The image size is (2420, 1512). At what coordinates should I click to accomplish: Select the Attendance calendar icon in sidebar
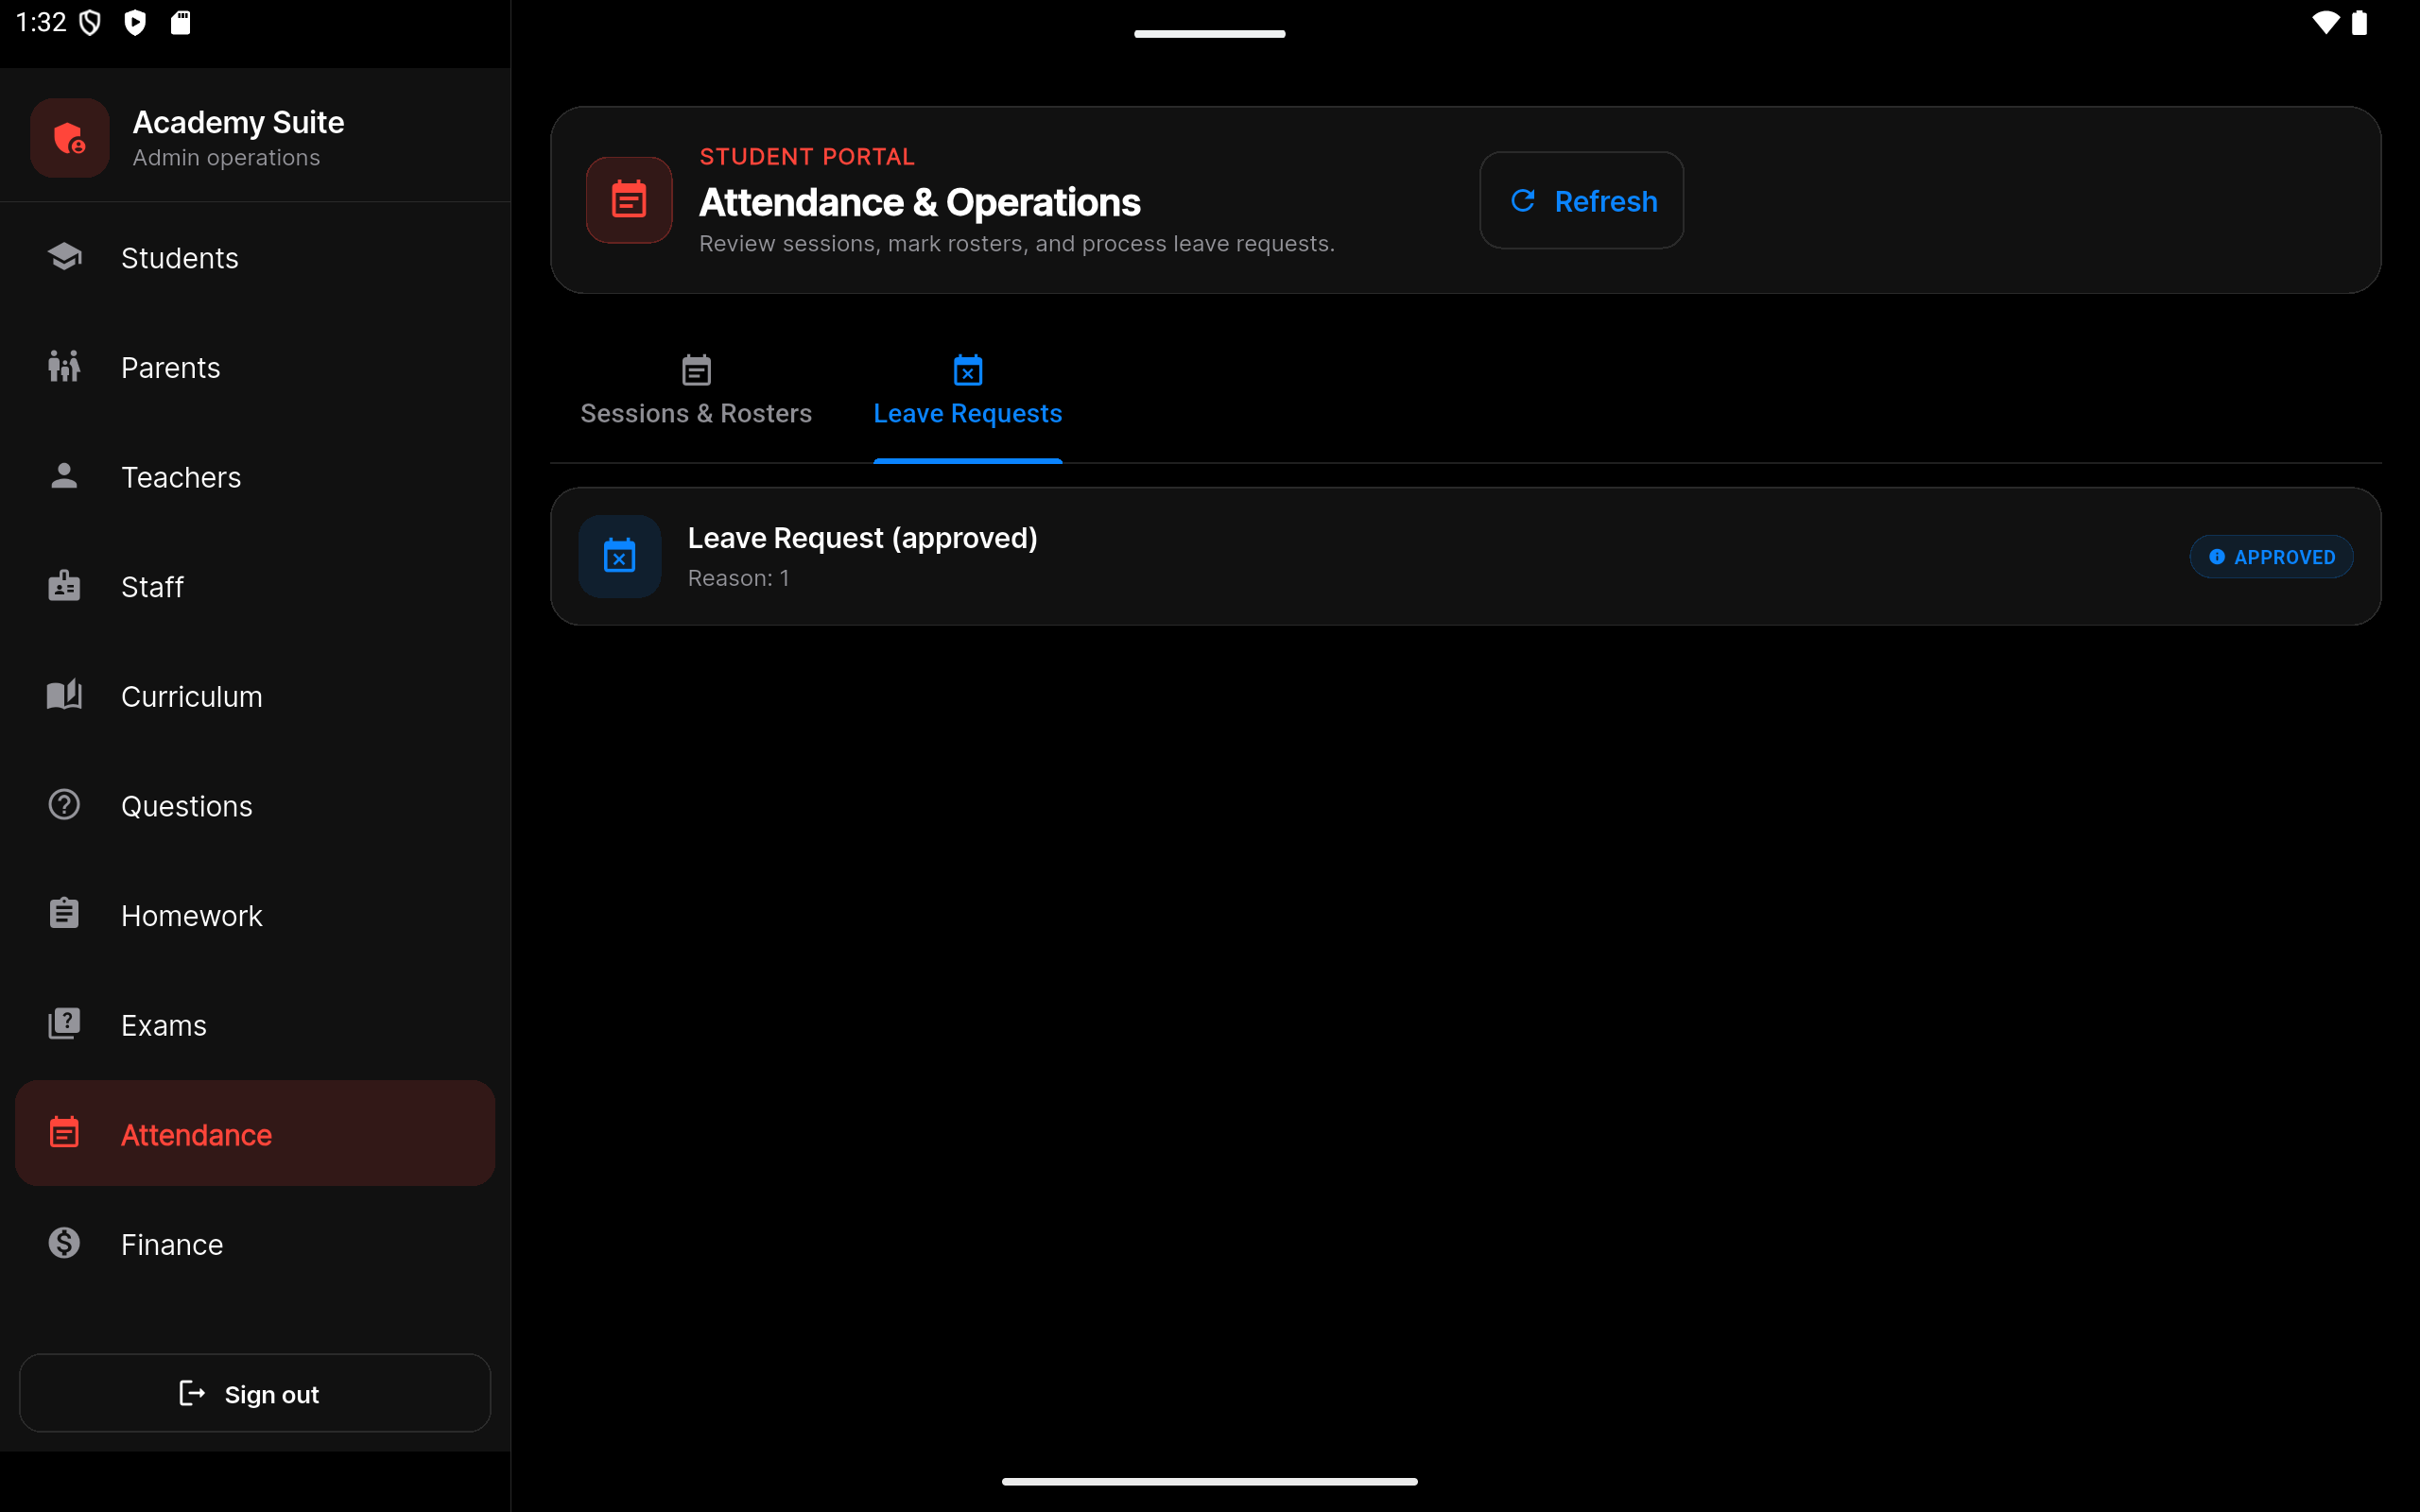point(64,1133)
